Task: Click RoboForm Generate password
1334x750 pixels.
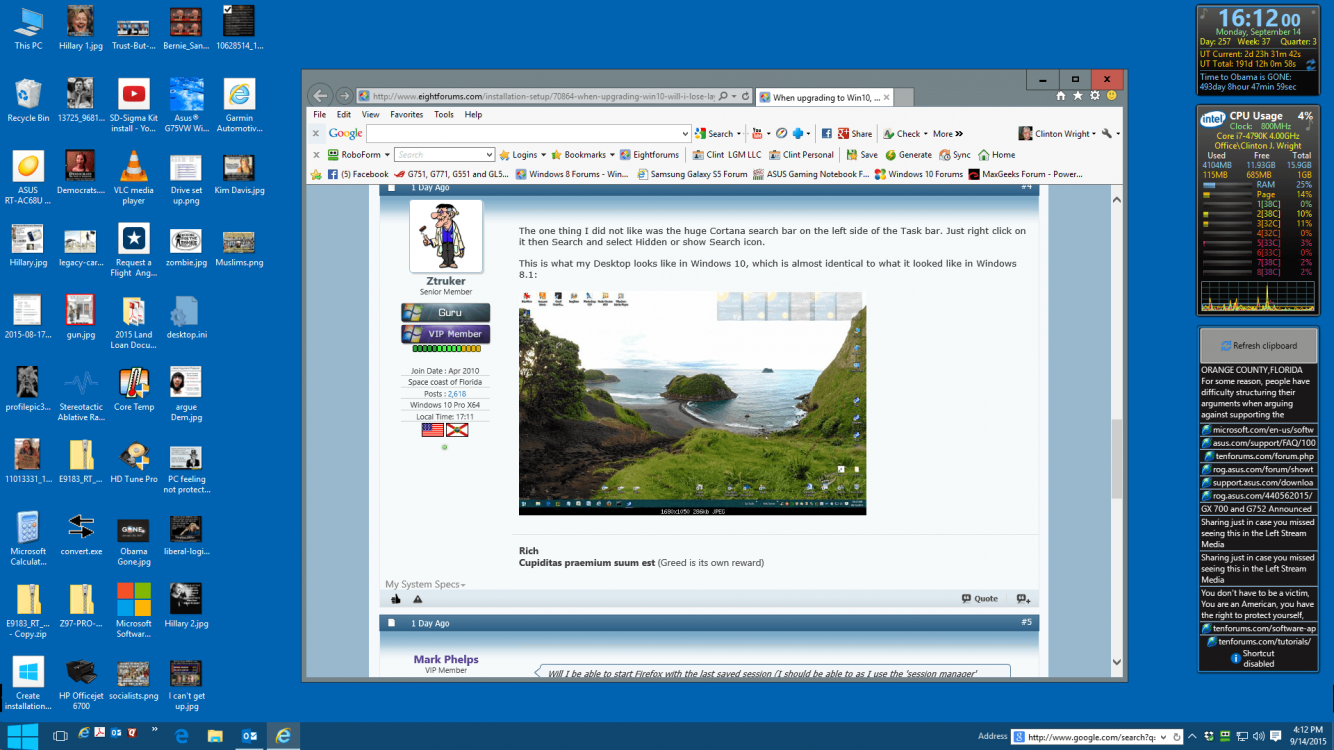Action: (x=909, y=155)
